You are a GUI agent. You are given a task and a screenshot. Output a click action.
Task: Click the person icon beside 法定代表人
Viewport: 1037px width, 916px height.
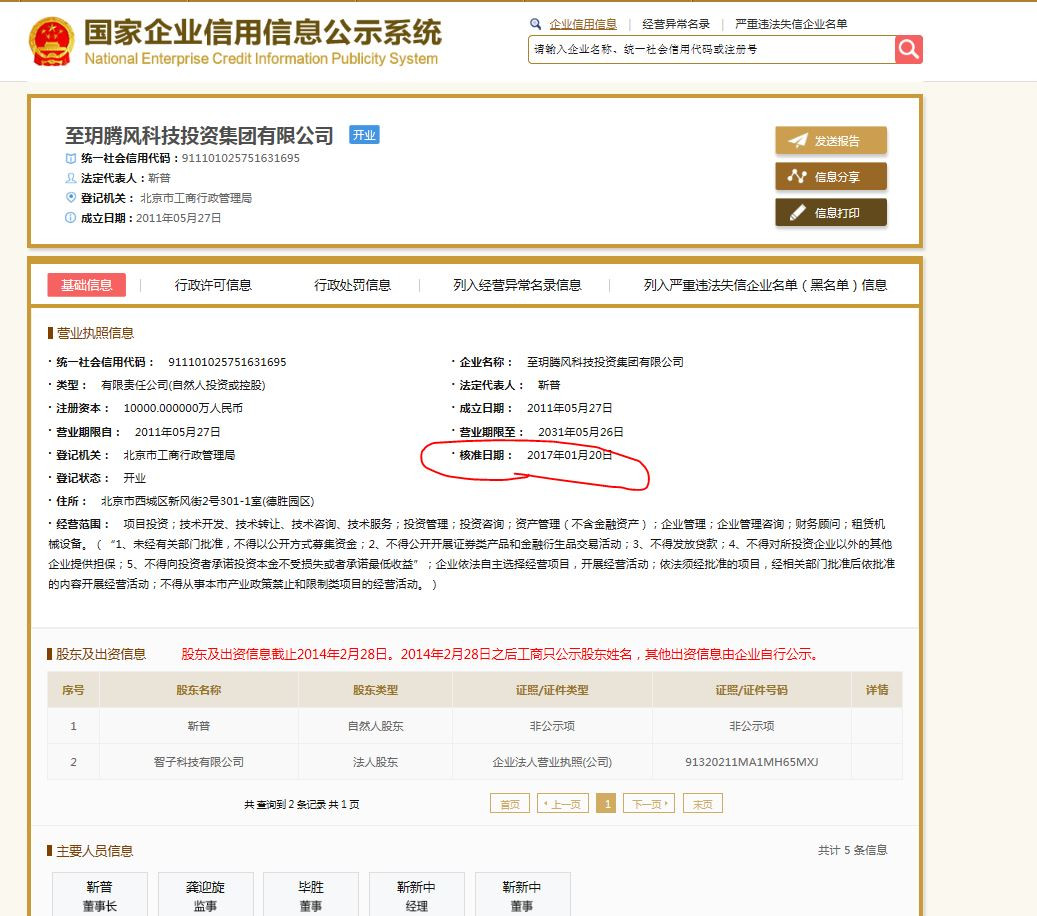click(71, 178)
